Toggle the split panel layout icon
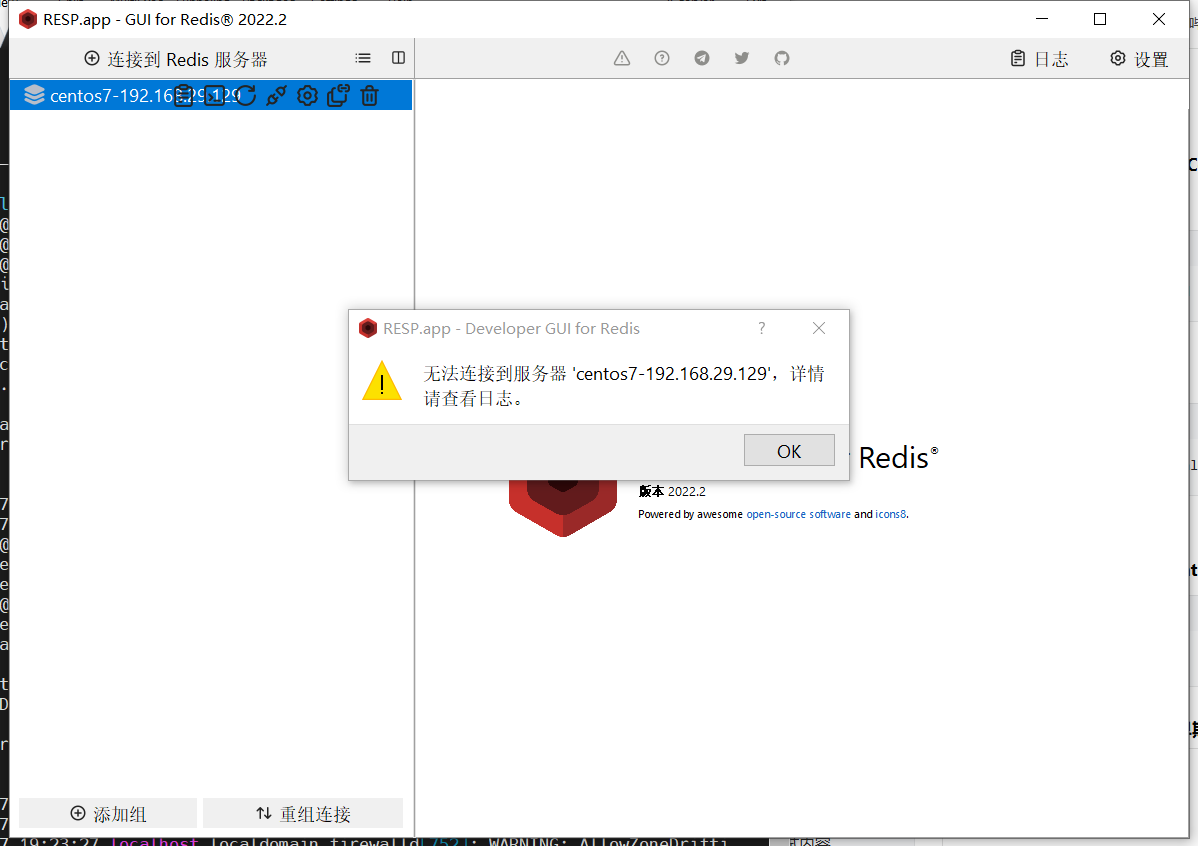 (x=398, y=58)
